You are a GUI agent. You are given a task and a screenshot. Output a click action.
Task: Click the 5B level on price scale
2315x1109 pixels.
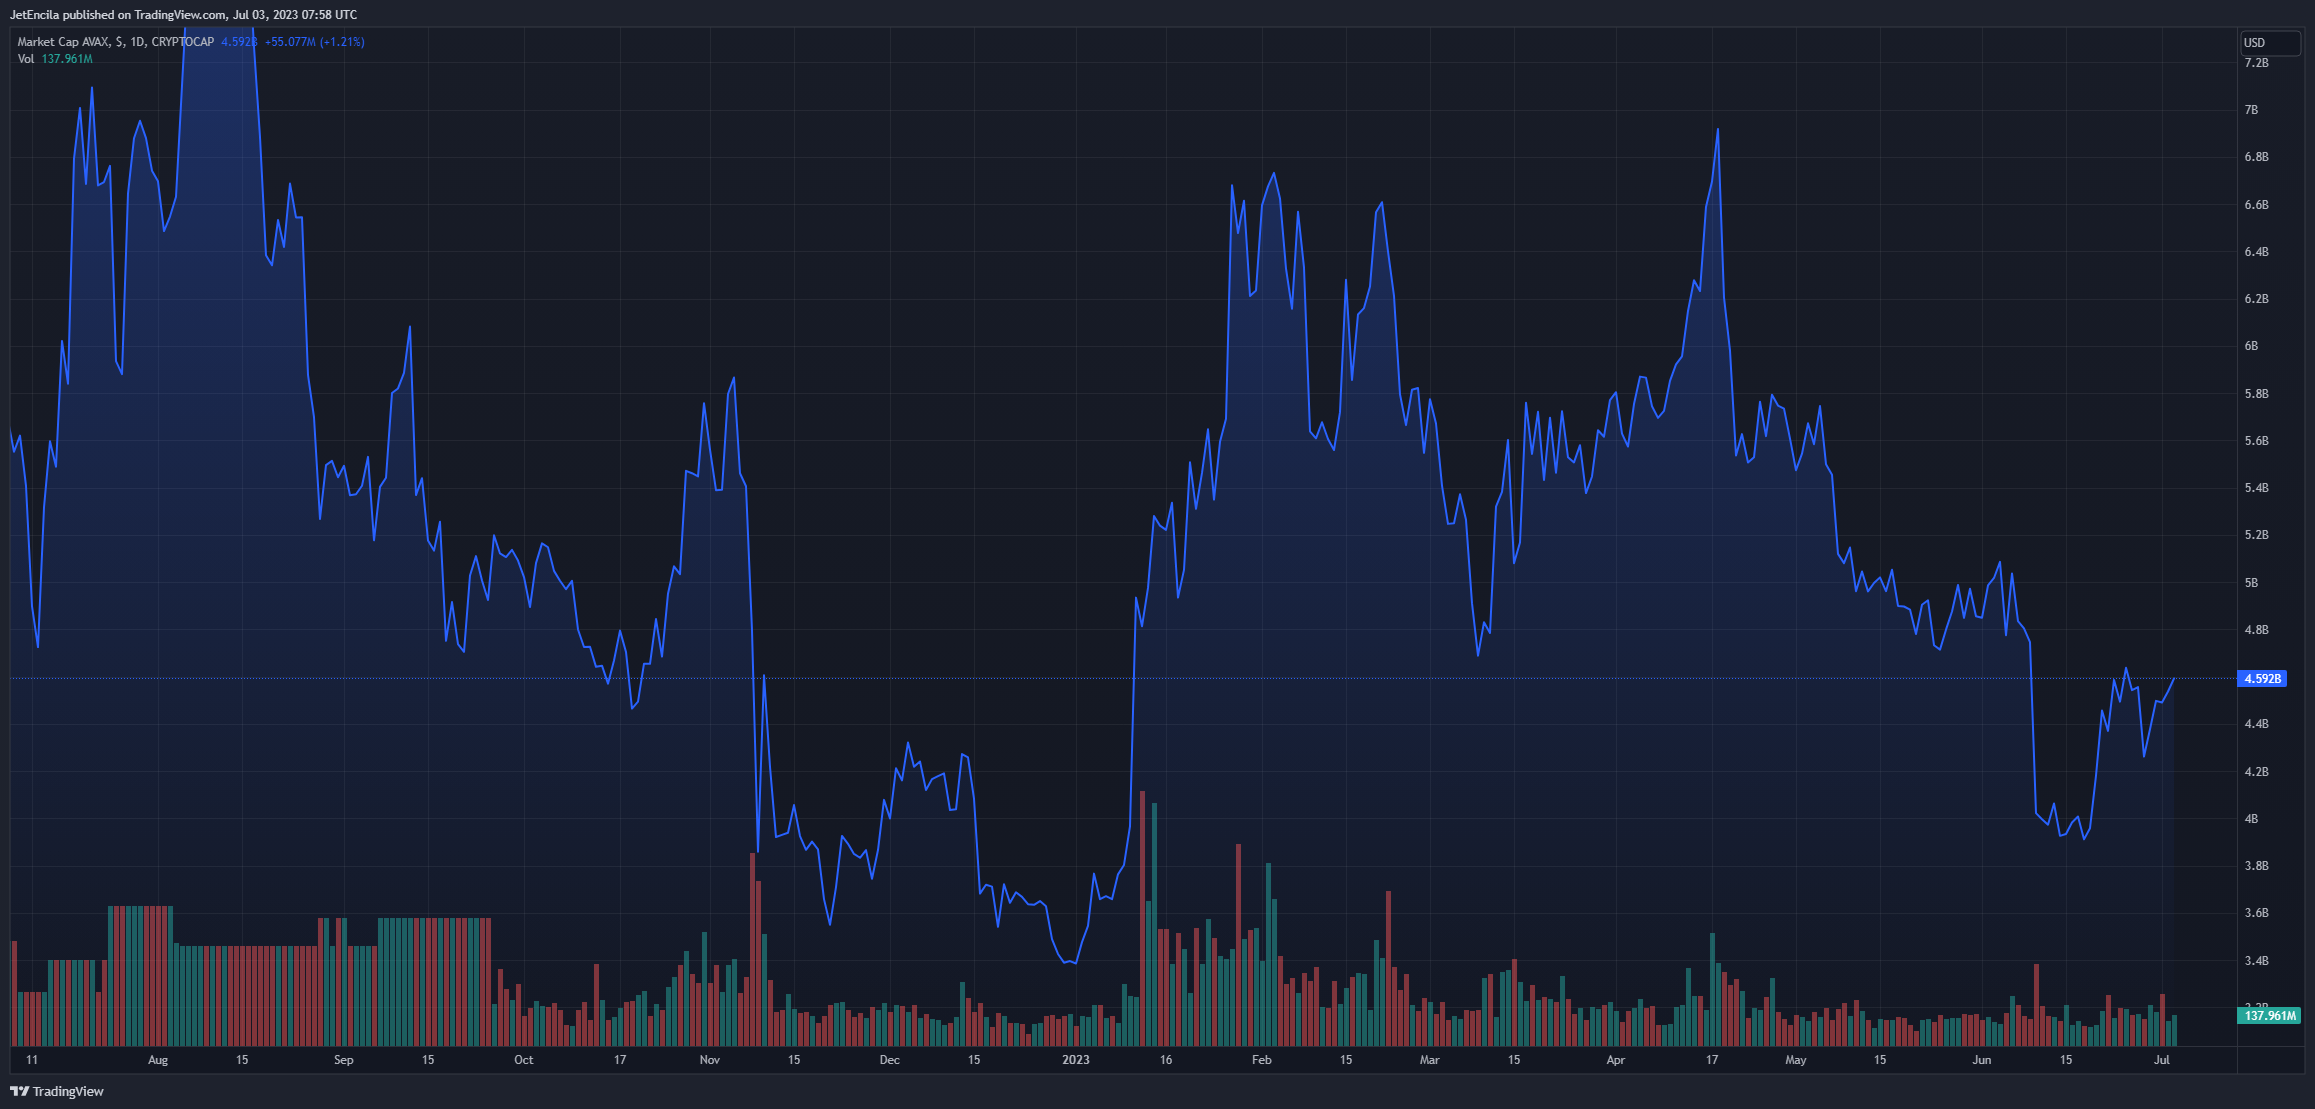[2251, 583]
